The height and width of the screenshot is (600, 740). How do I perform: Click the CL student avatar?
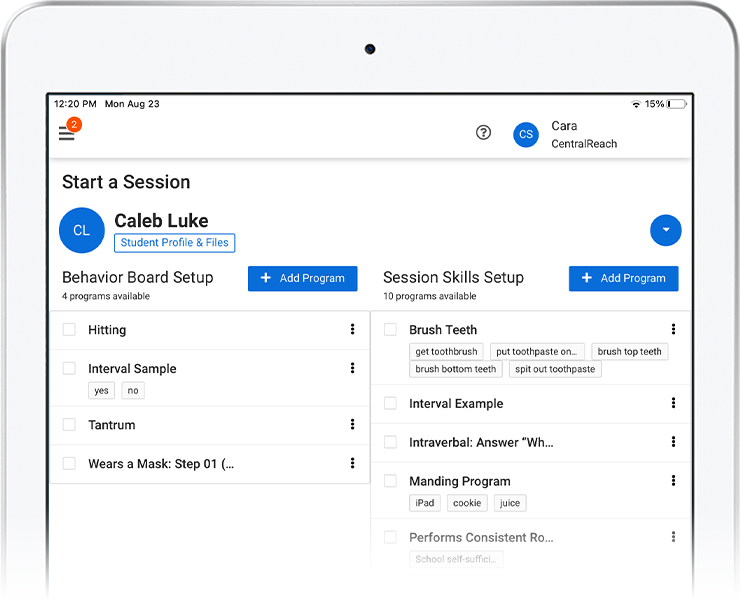82,230
